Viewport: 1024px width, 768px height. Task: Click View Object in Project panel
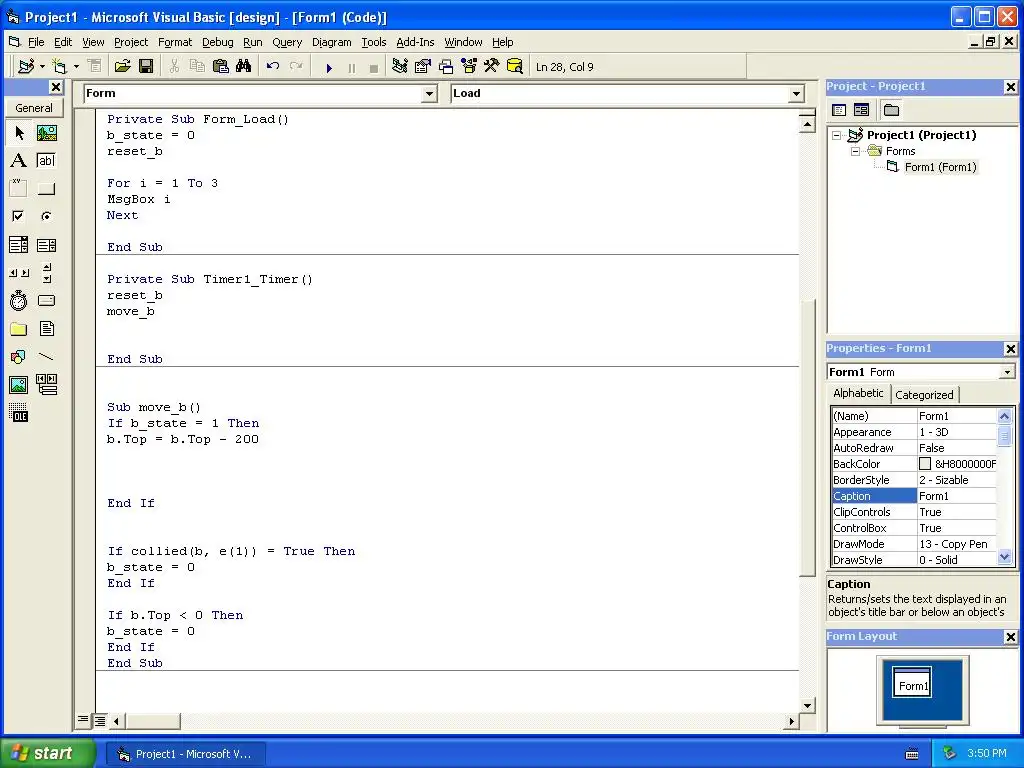[x=861, y=110]
